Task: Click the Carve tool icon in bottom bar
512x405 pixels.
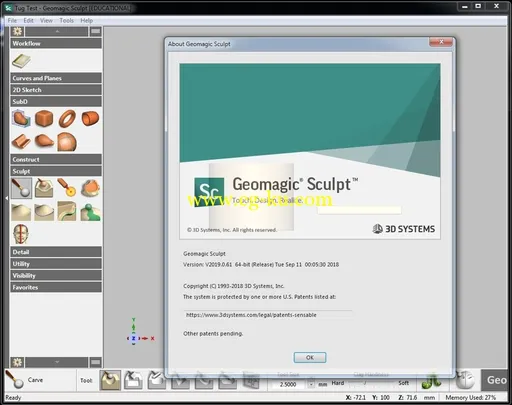Action: pos(14,380)
